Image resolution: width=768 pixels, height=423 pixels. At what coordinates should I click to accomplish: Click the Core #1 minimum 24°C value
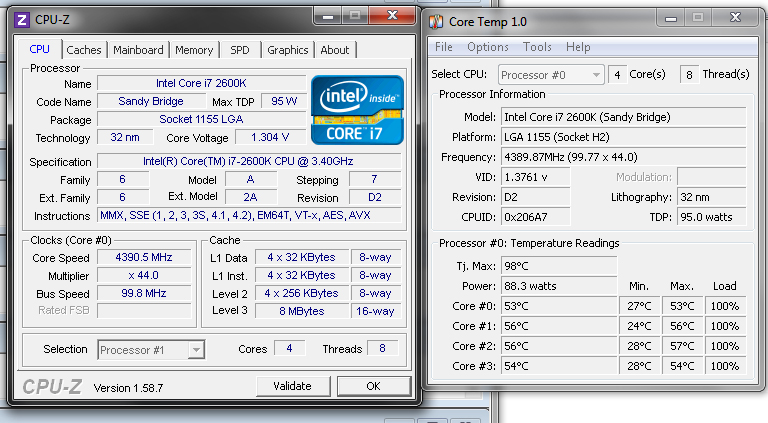pos(640,327)
